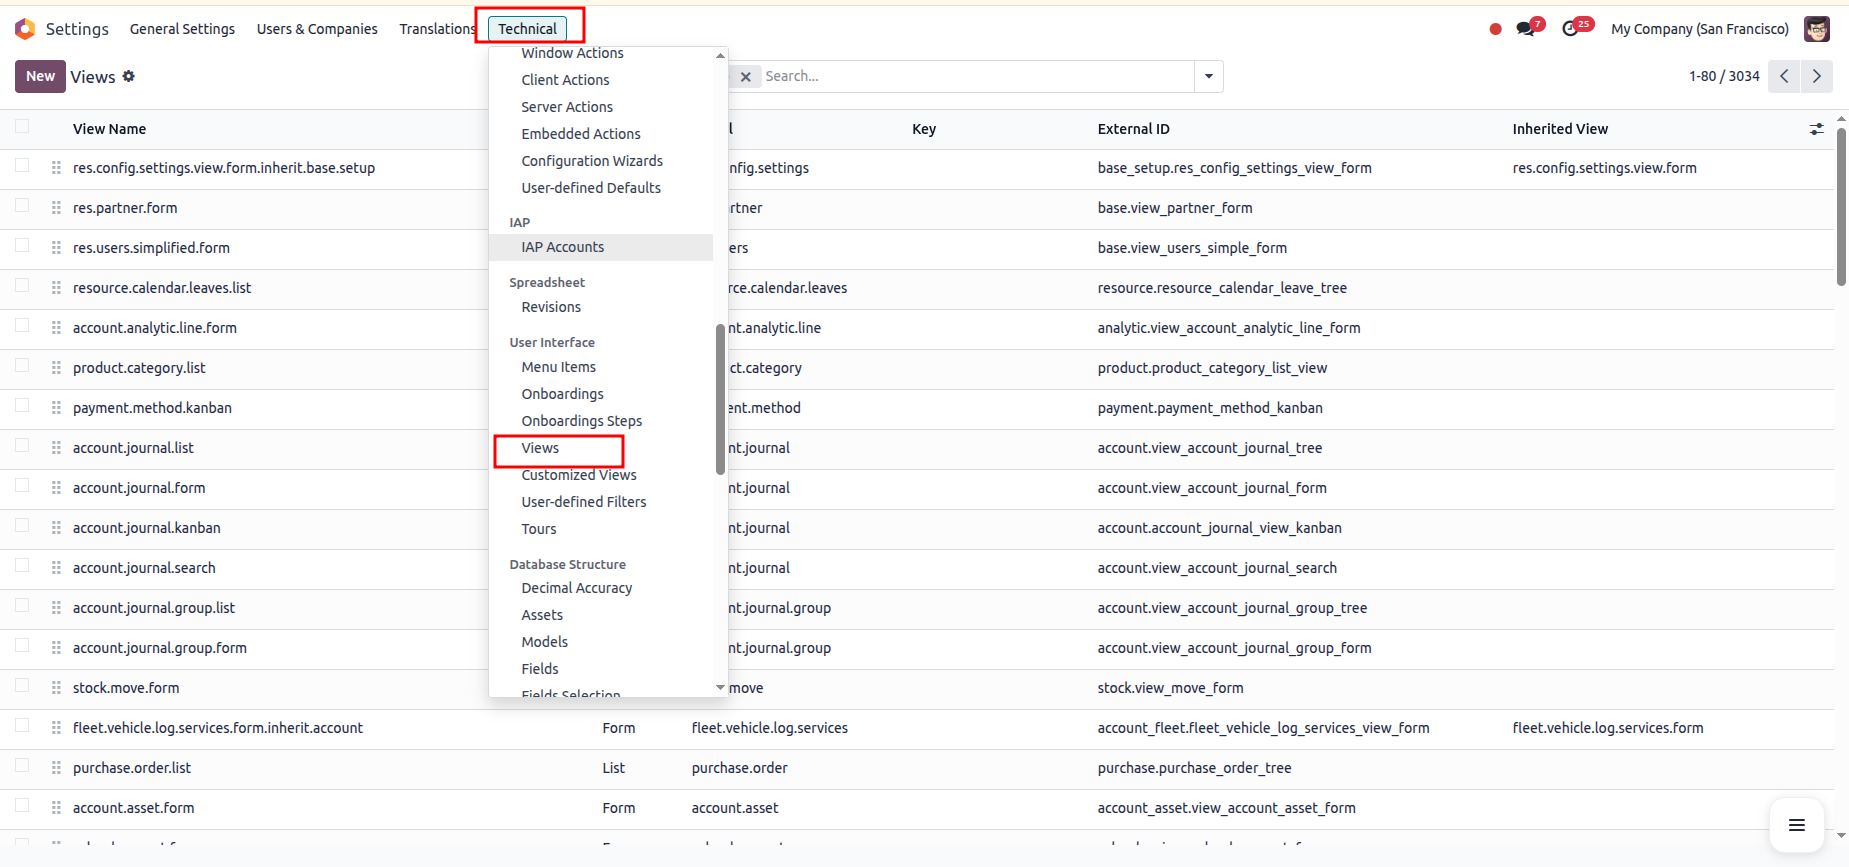Screen dimensions: 1849x867
Task: Remove the search filter with X icon
Action: (745, 77)
